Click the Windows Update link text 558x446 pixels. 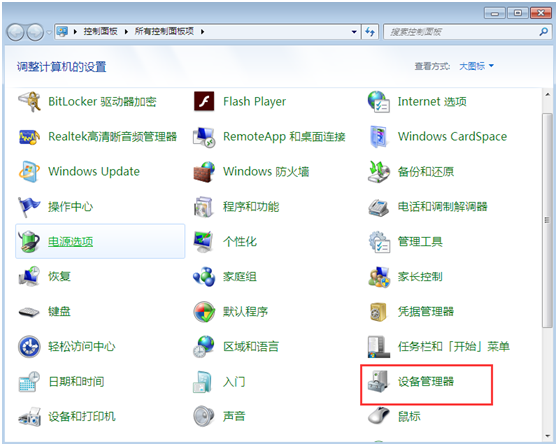pos(94,172)
